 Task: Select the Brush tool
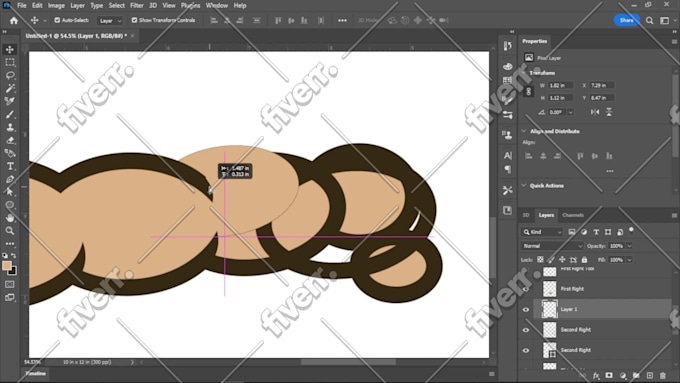(10, 115)
